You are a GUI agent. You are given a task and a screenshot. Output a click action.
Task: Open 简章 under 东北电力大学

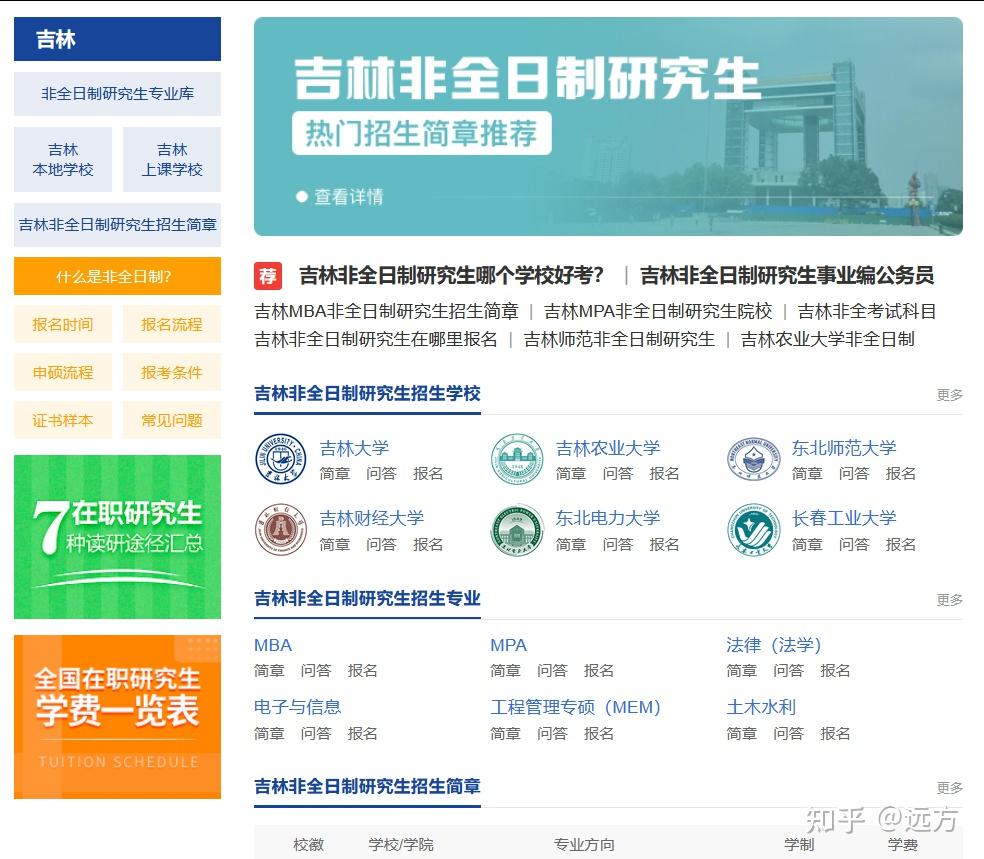point(571,545)
